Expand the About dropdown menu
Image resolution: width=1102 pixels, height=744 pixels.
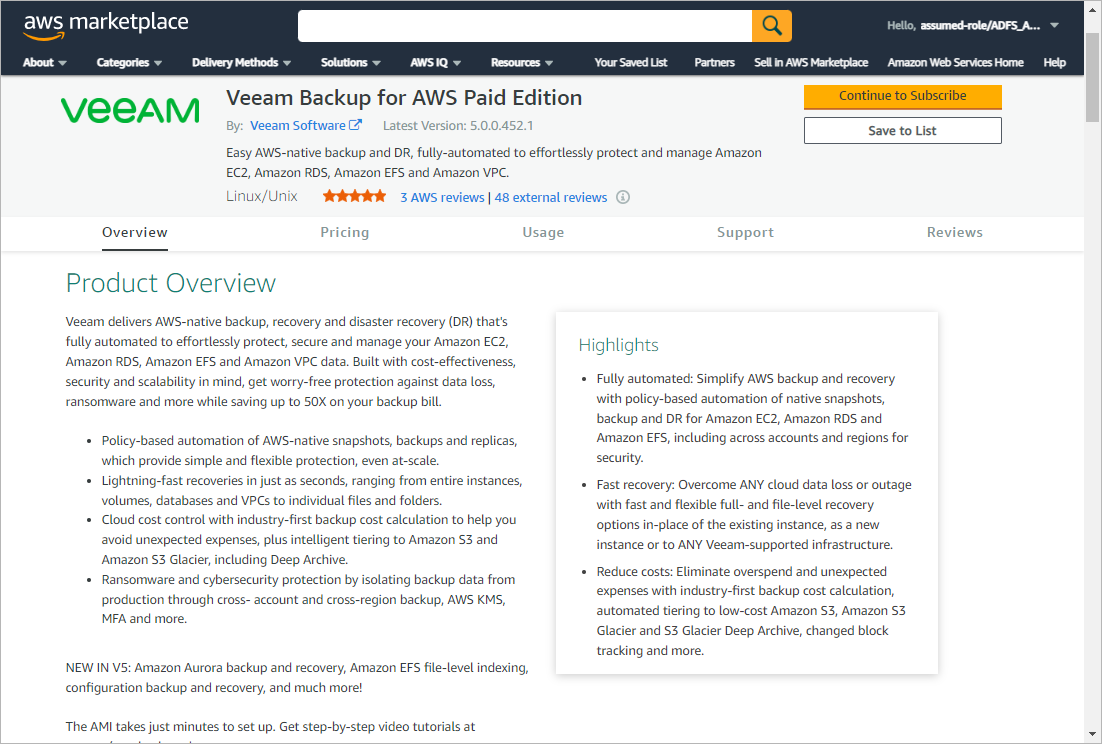coord(45,62)
